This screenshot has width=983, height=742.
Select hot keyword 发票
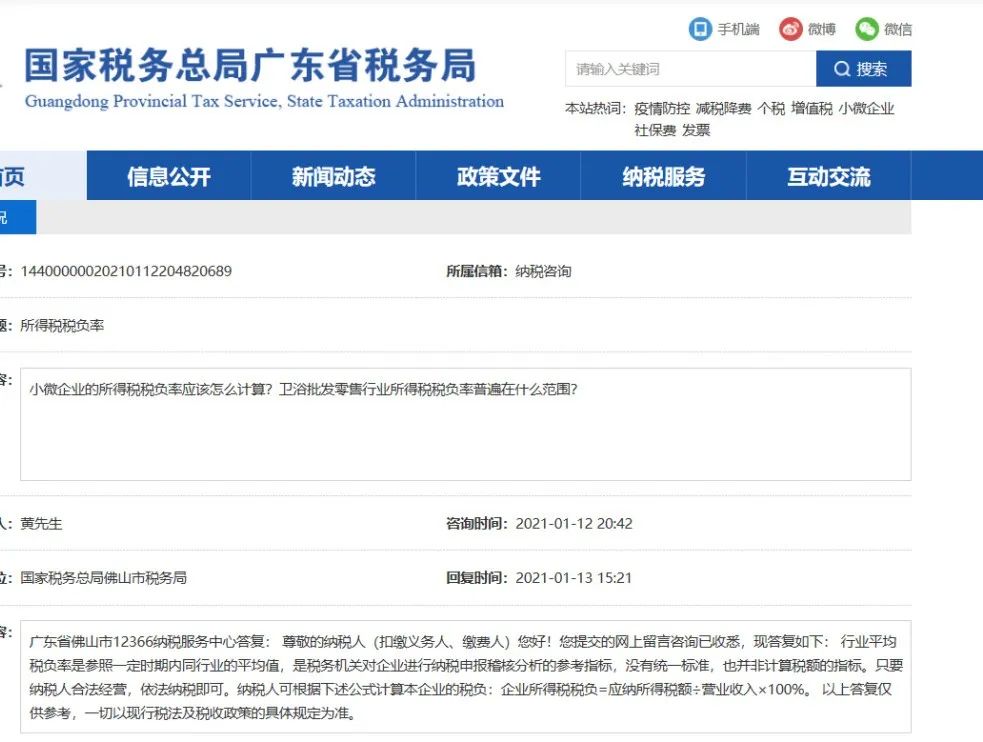coord(695,130)
